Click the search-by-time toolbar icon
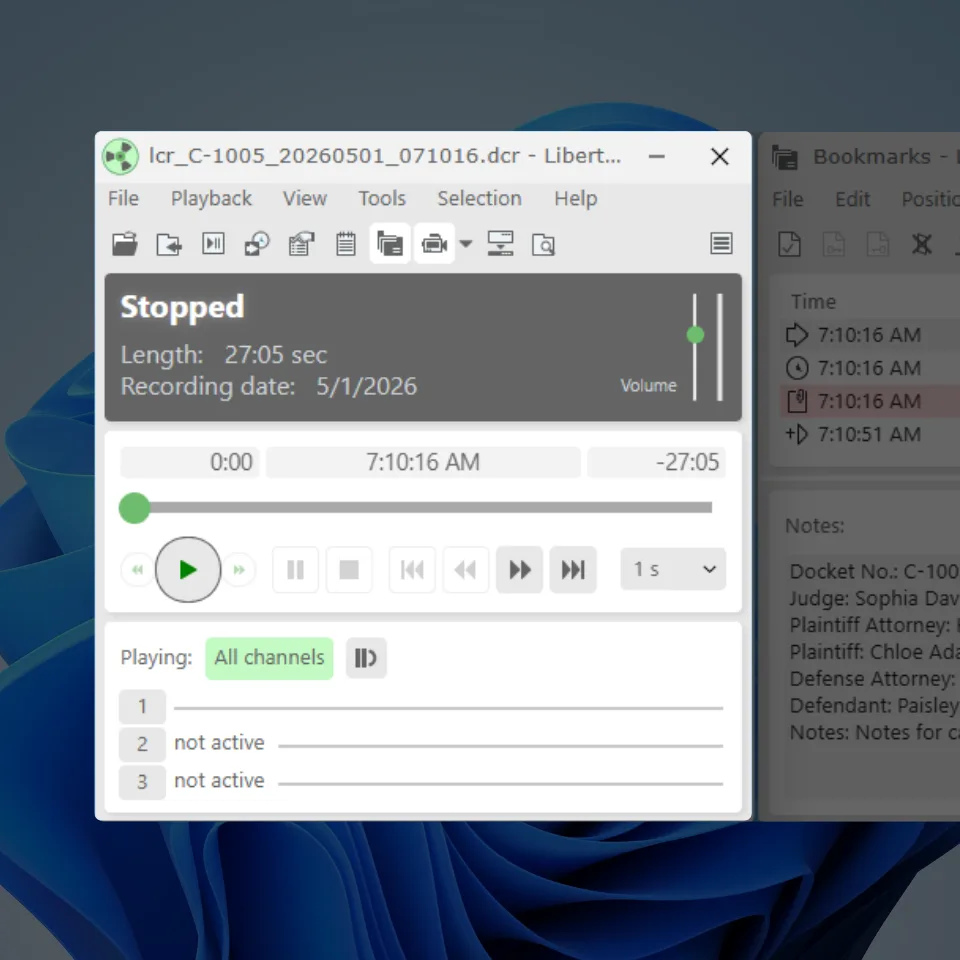This screenshot has height=960, width=960. click(x=257, y=244)
